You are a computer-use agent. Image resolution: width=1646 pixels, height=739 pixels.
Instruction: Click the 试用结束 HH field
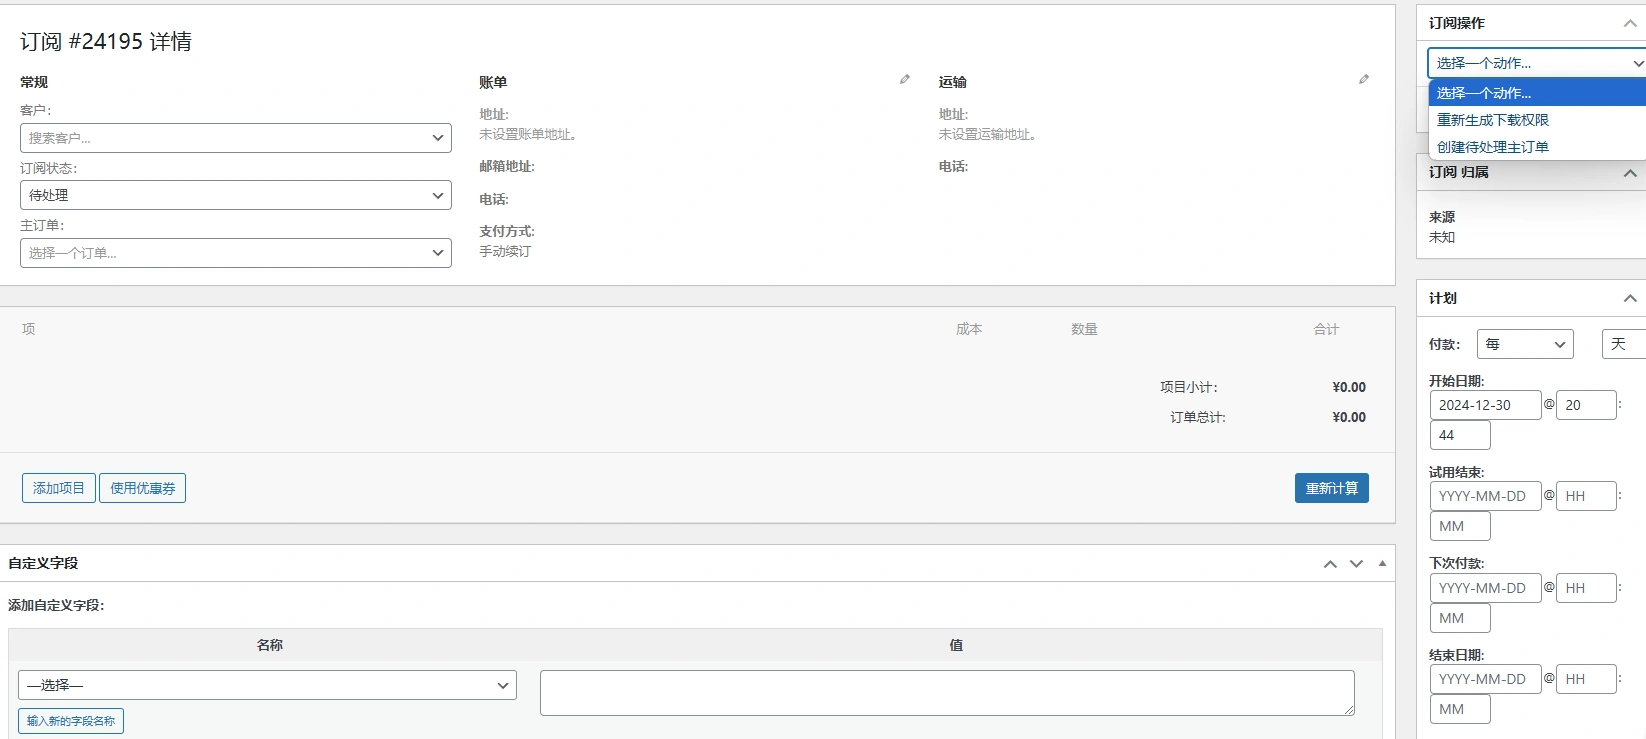click(x=1586, y=496)
